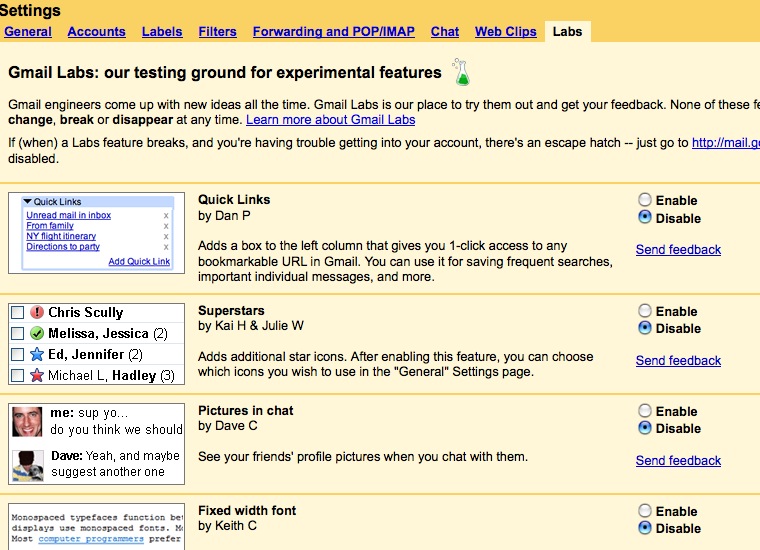The image size is (760, 550).
Task: Open the Web Clips tab
Action: pos(506,31)
